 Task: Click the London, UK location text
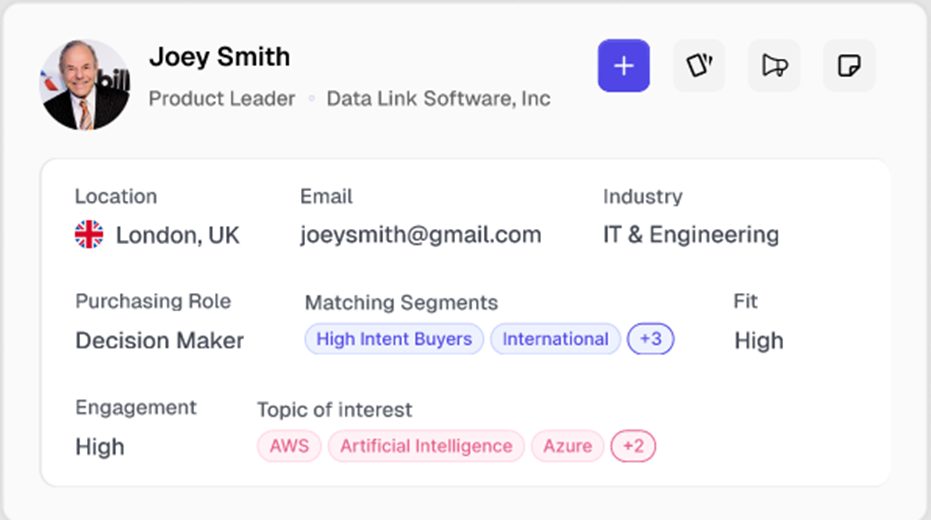coord(177,235)
